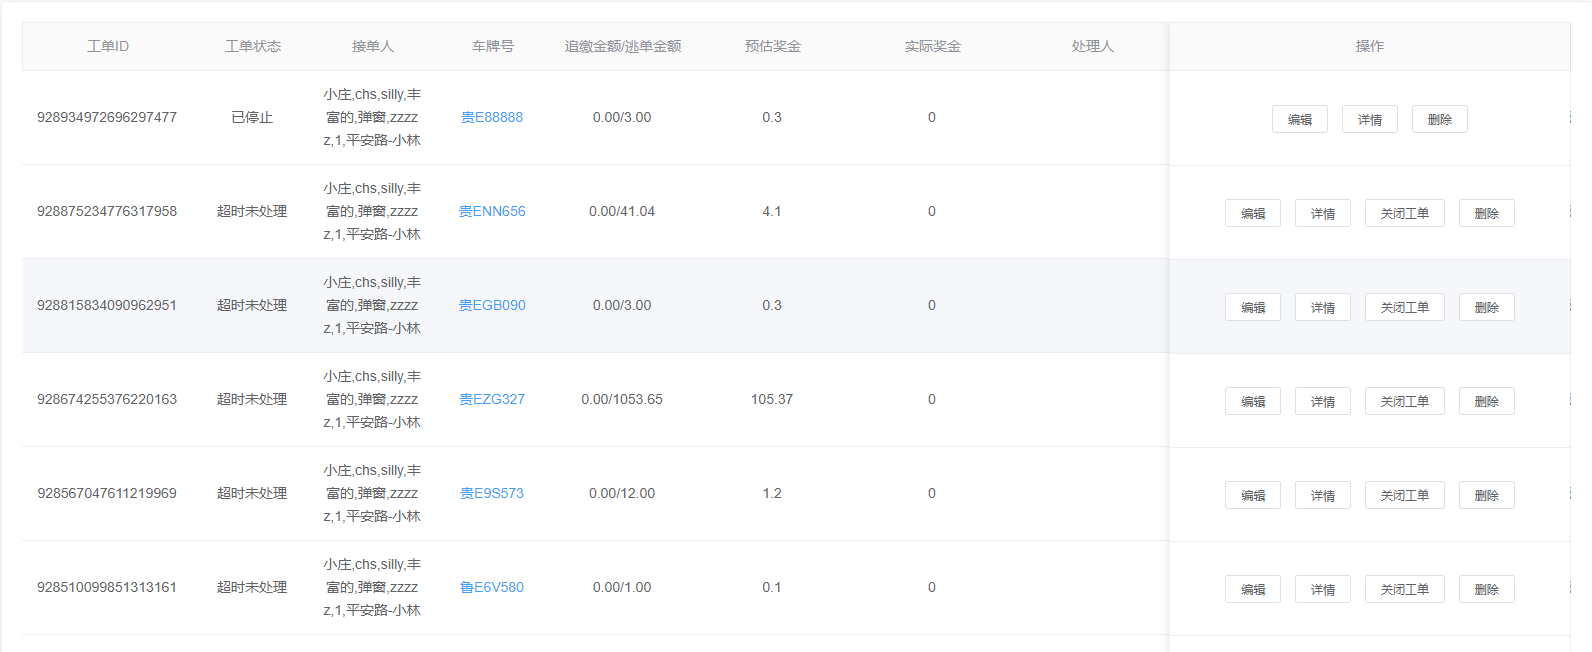
Task: Close work order for plate 贵EZG327
Action: [x=1404, y=401]
